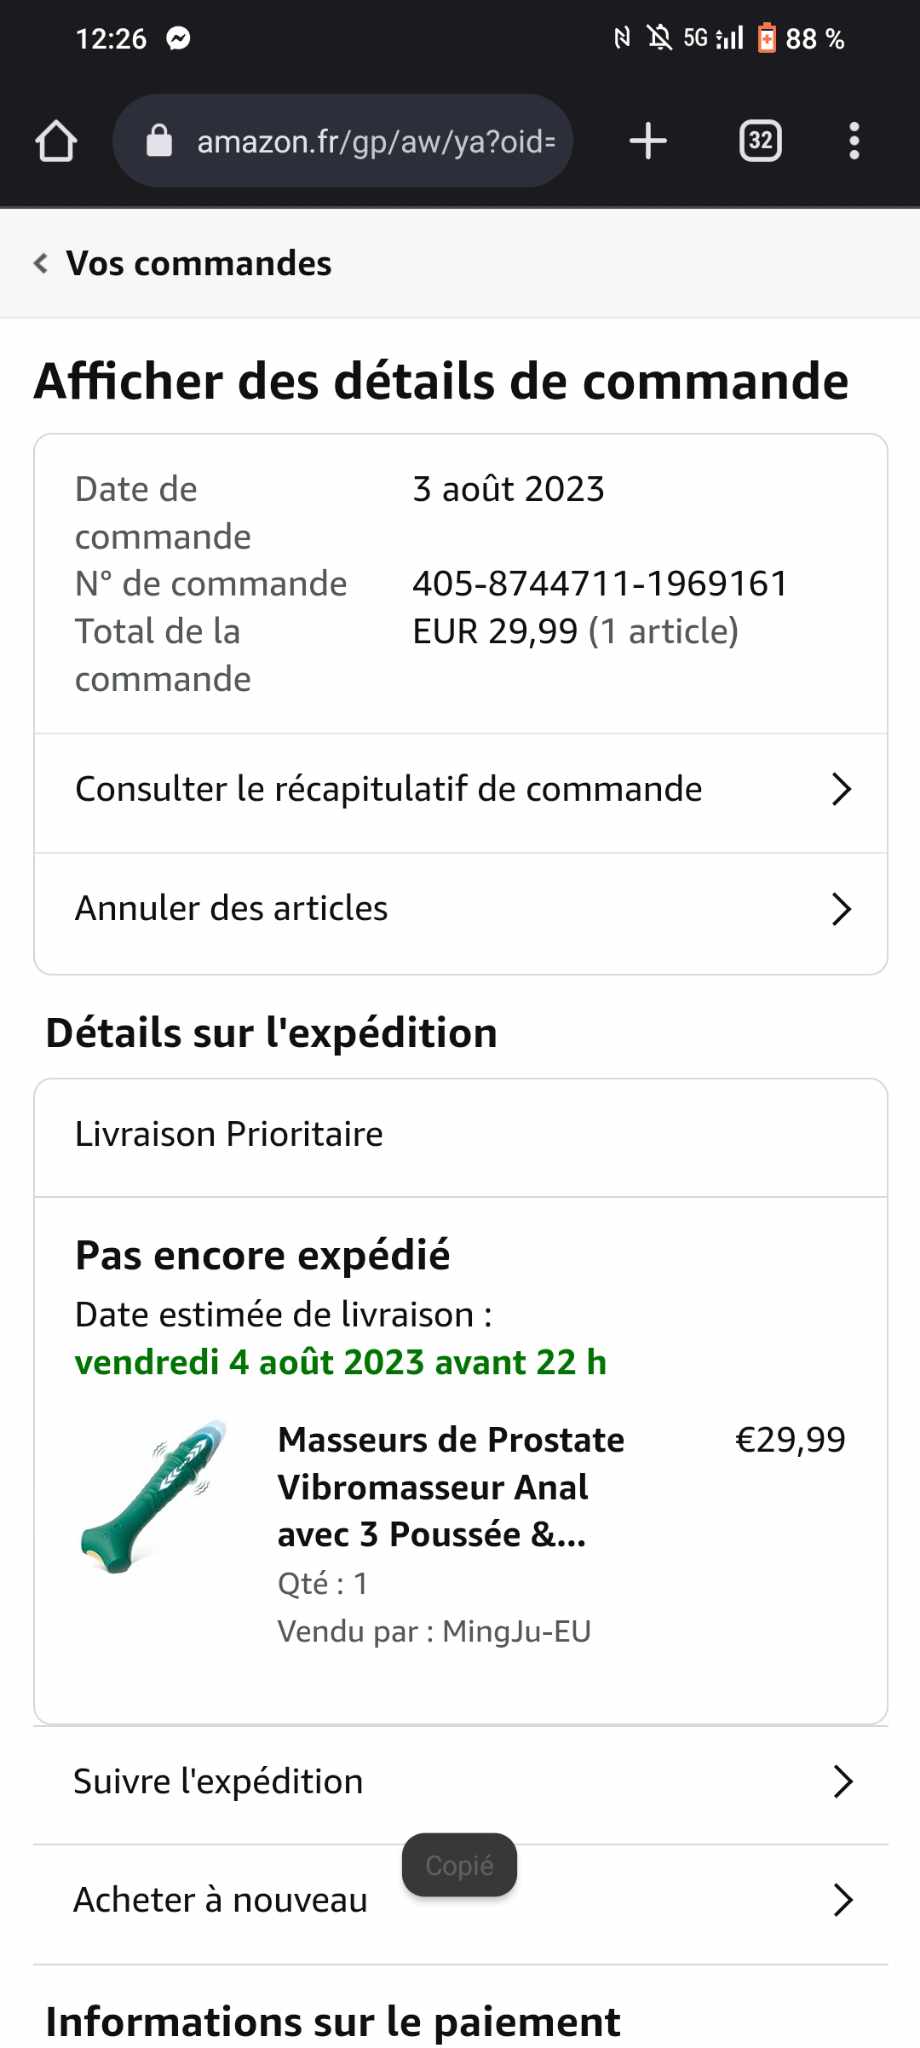Open Annuler des articles row
This screenshot has width=920, height=2048.
point(231,908)
